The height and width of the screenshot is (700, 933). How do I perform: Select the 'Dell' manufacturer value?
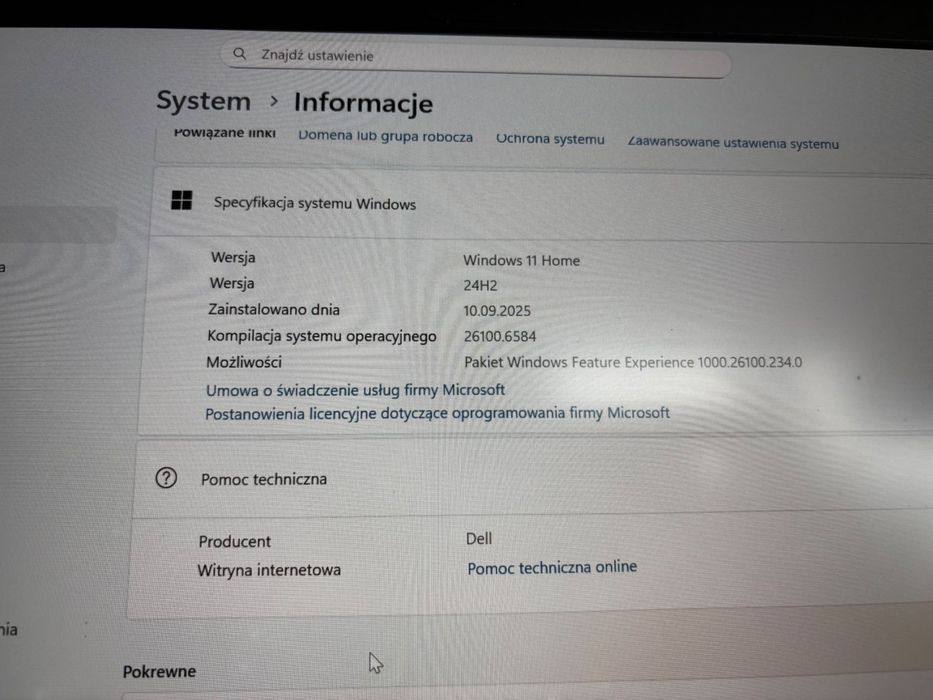(478, 539)
